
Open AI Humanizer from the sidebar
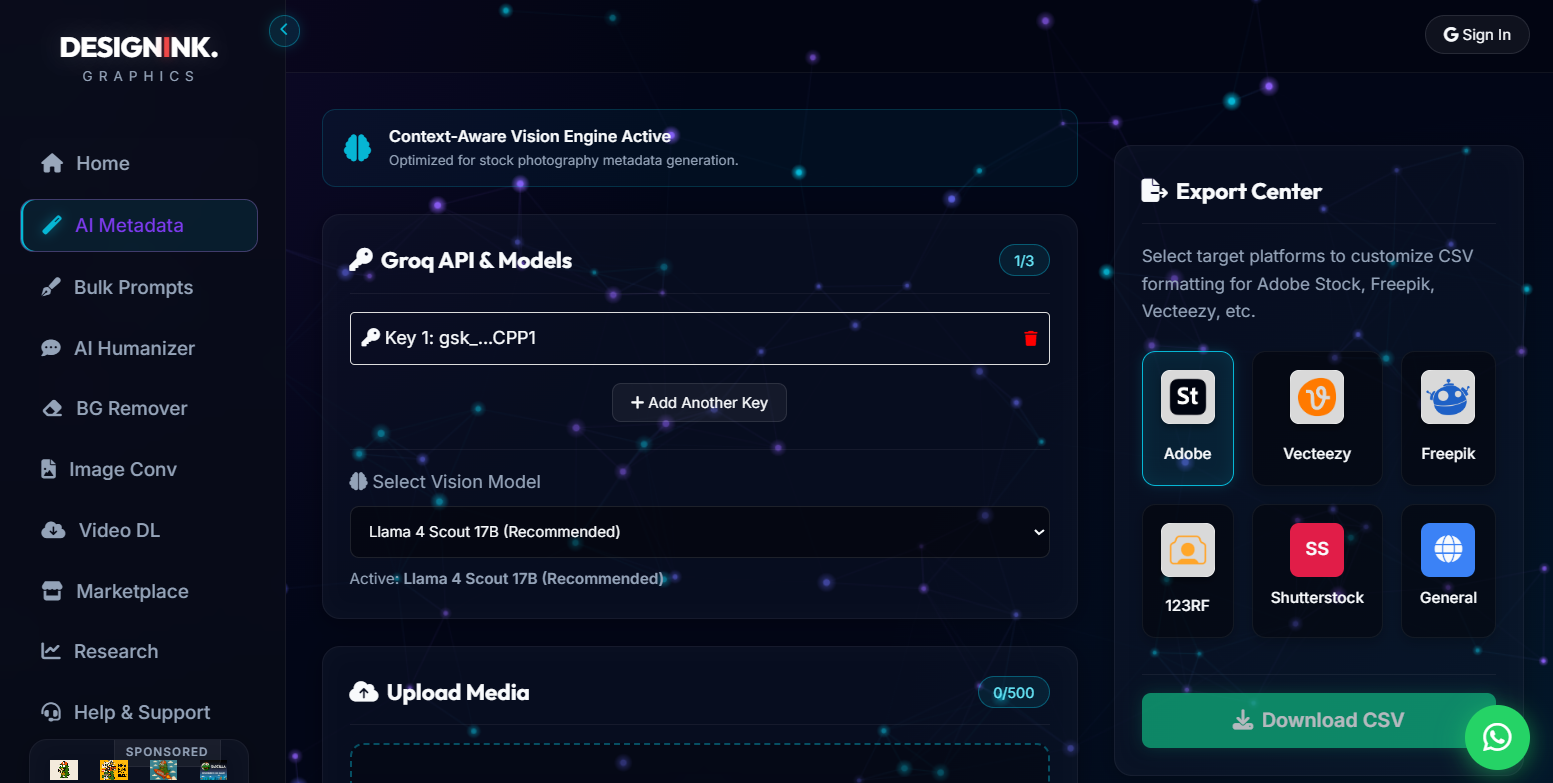click(x=139, y=348)
